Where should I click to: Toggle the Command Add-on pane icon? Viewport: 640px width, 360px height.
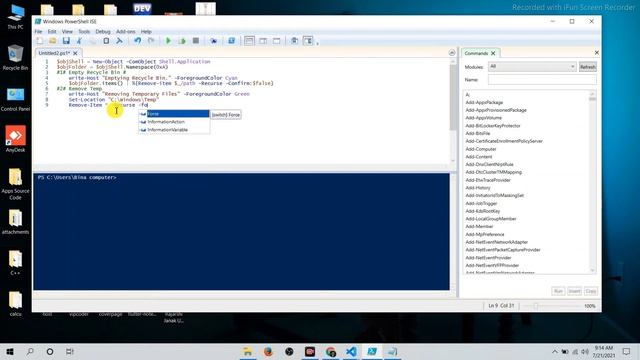308,41
